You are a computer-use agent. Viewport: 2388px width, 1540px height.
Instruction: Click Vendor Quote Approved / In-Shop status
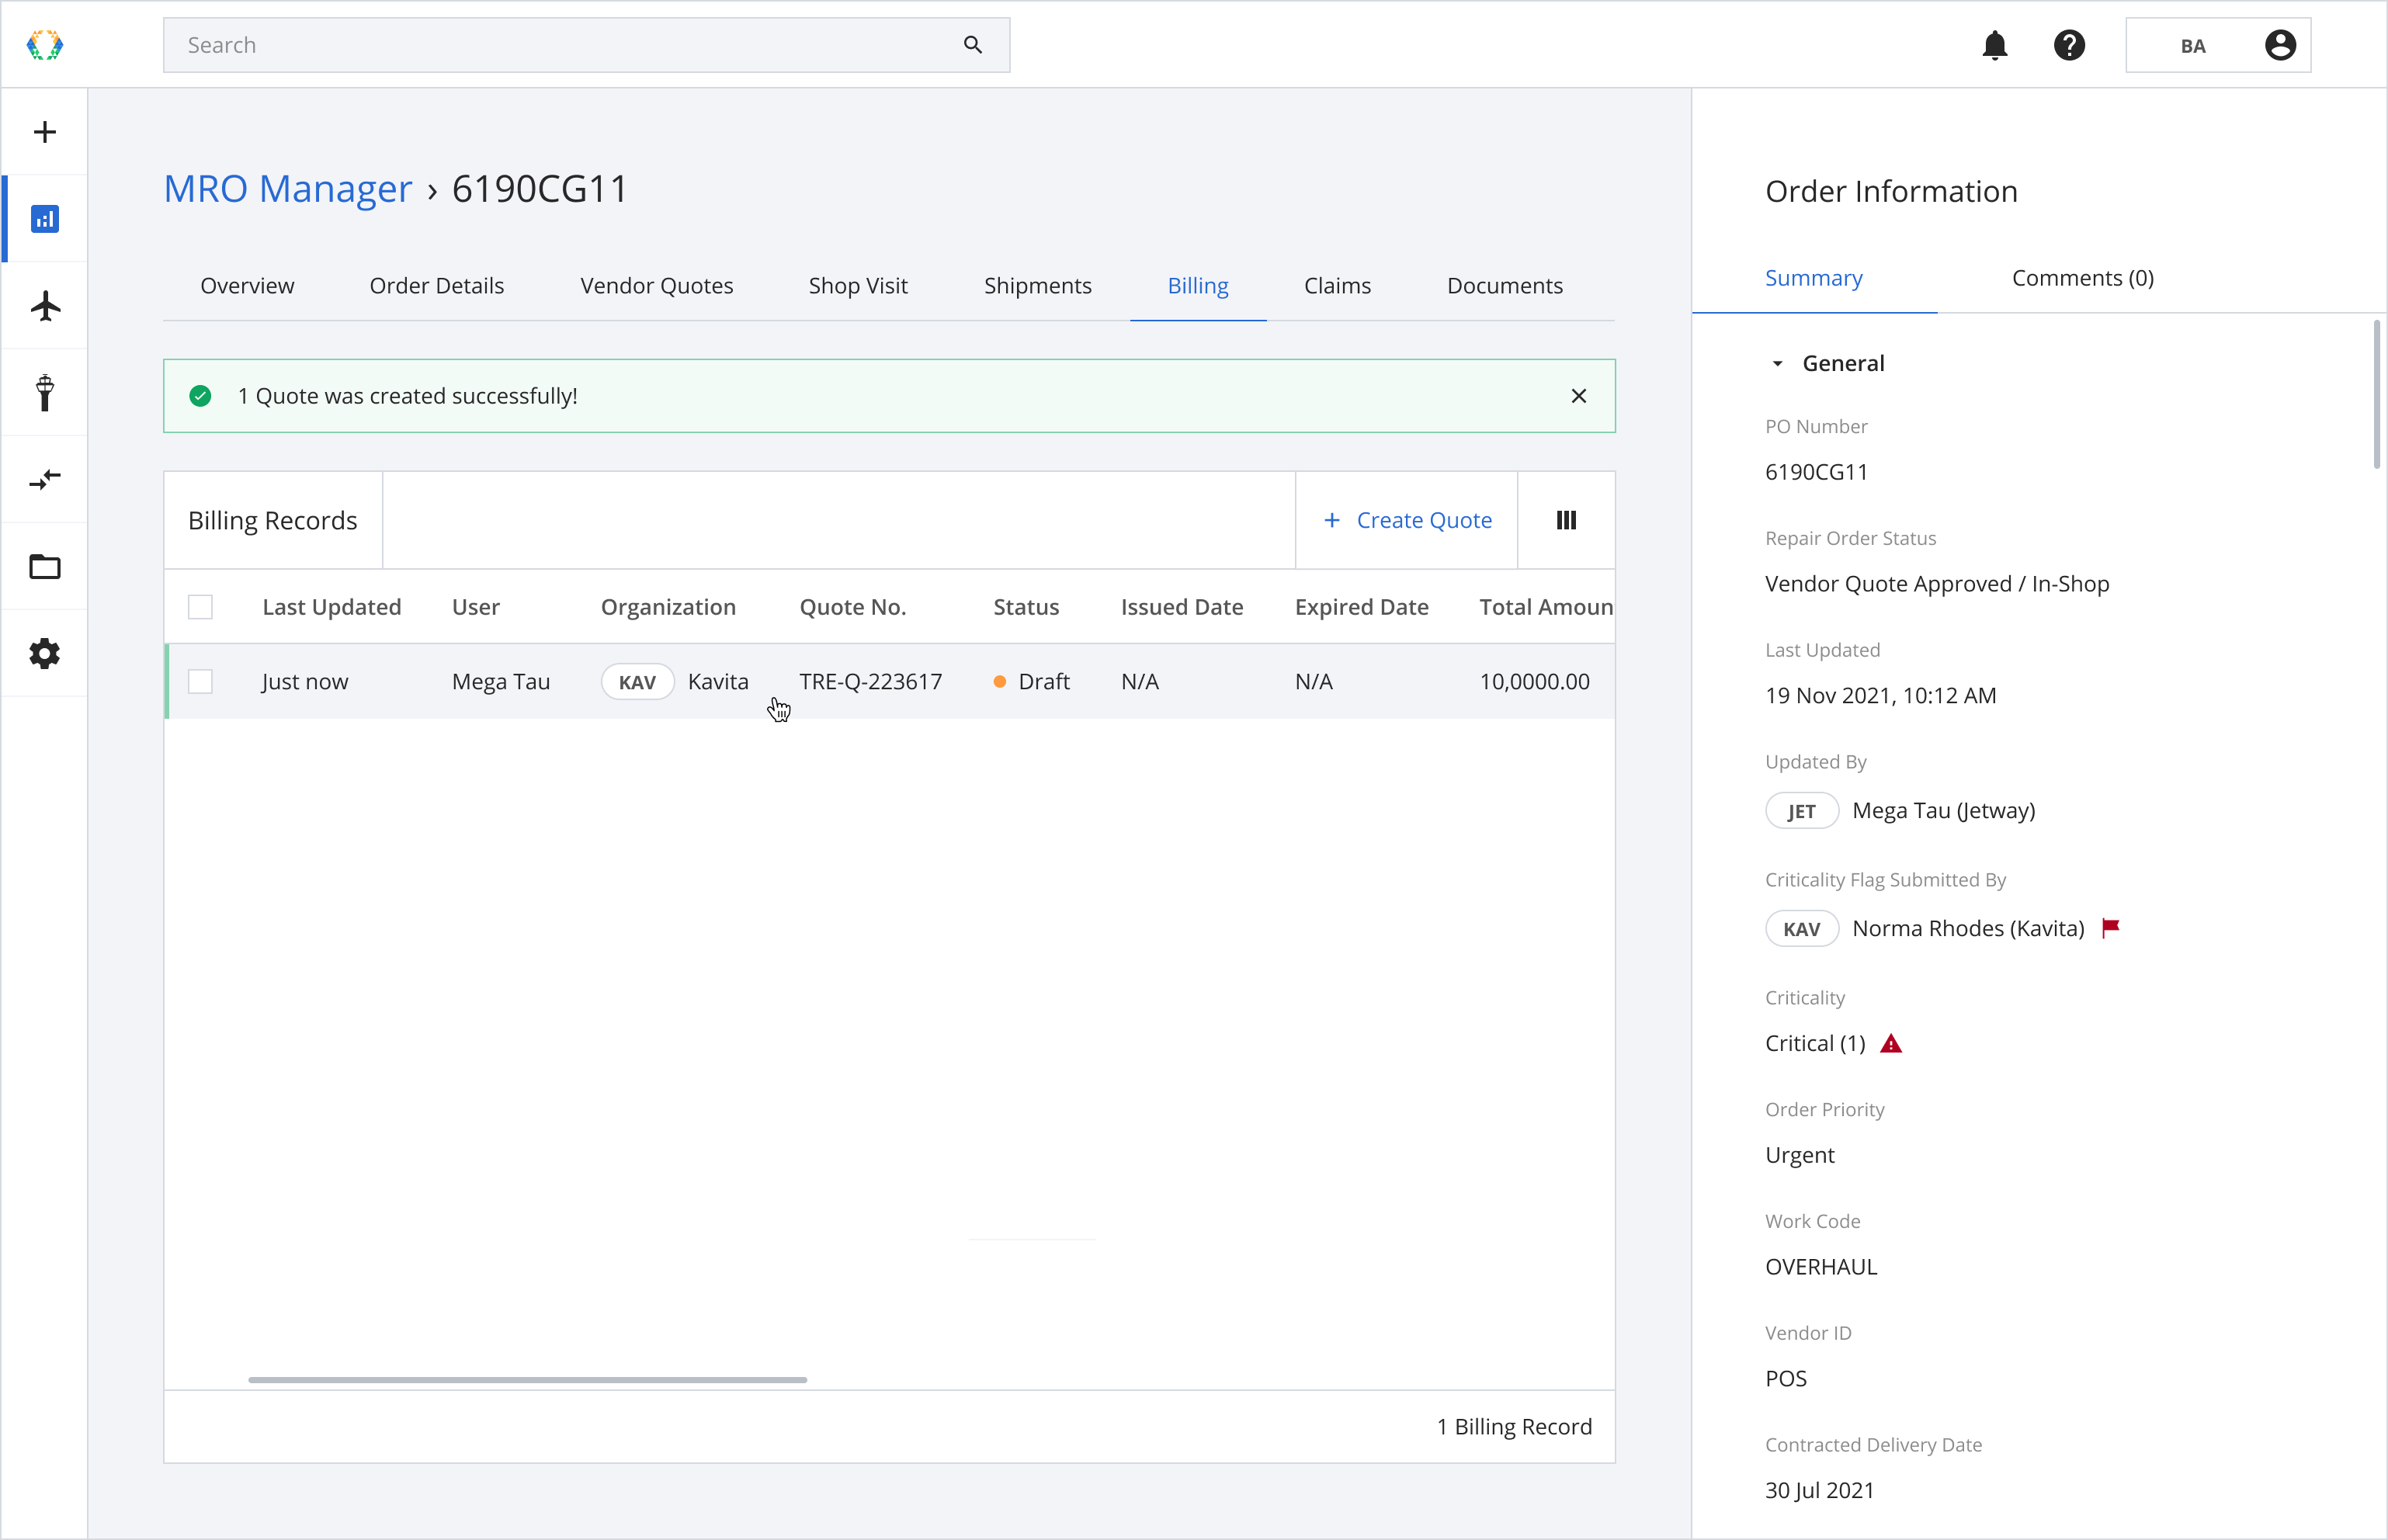[1937, 584]
